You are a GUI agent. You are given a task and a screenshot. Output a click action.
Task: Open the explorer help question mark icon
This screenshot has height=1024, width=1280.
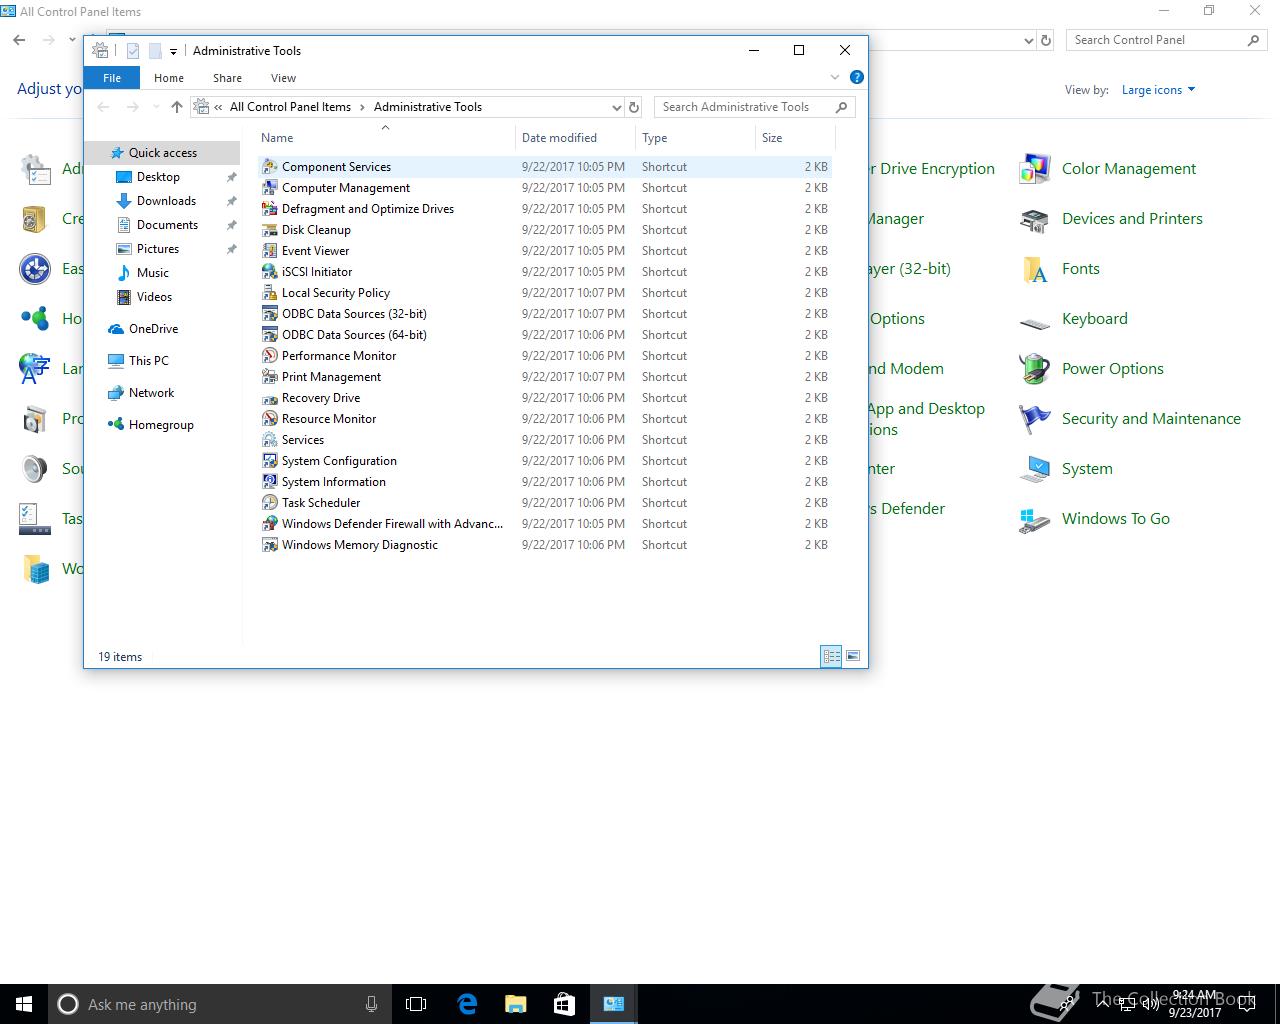856,77
